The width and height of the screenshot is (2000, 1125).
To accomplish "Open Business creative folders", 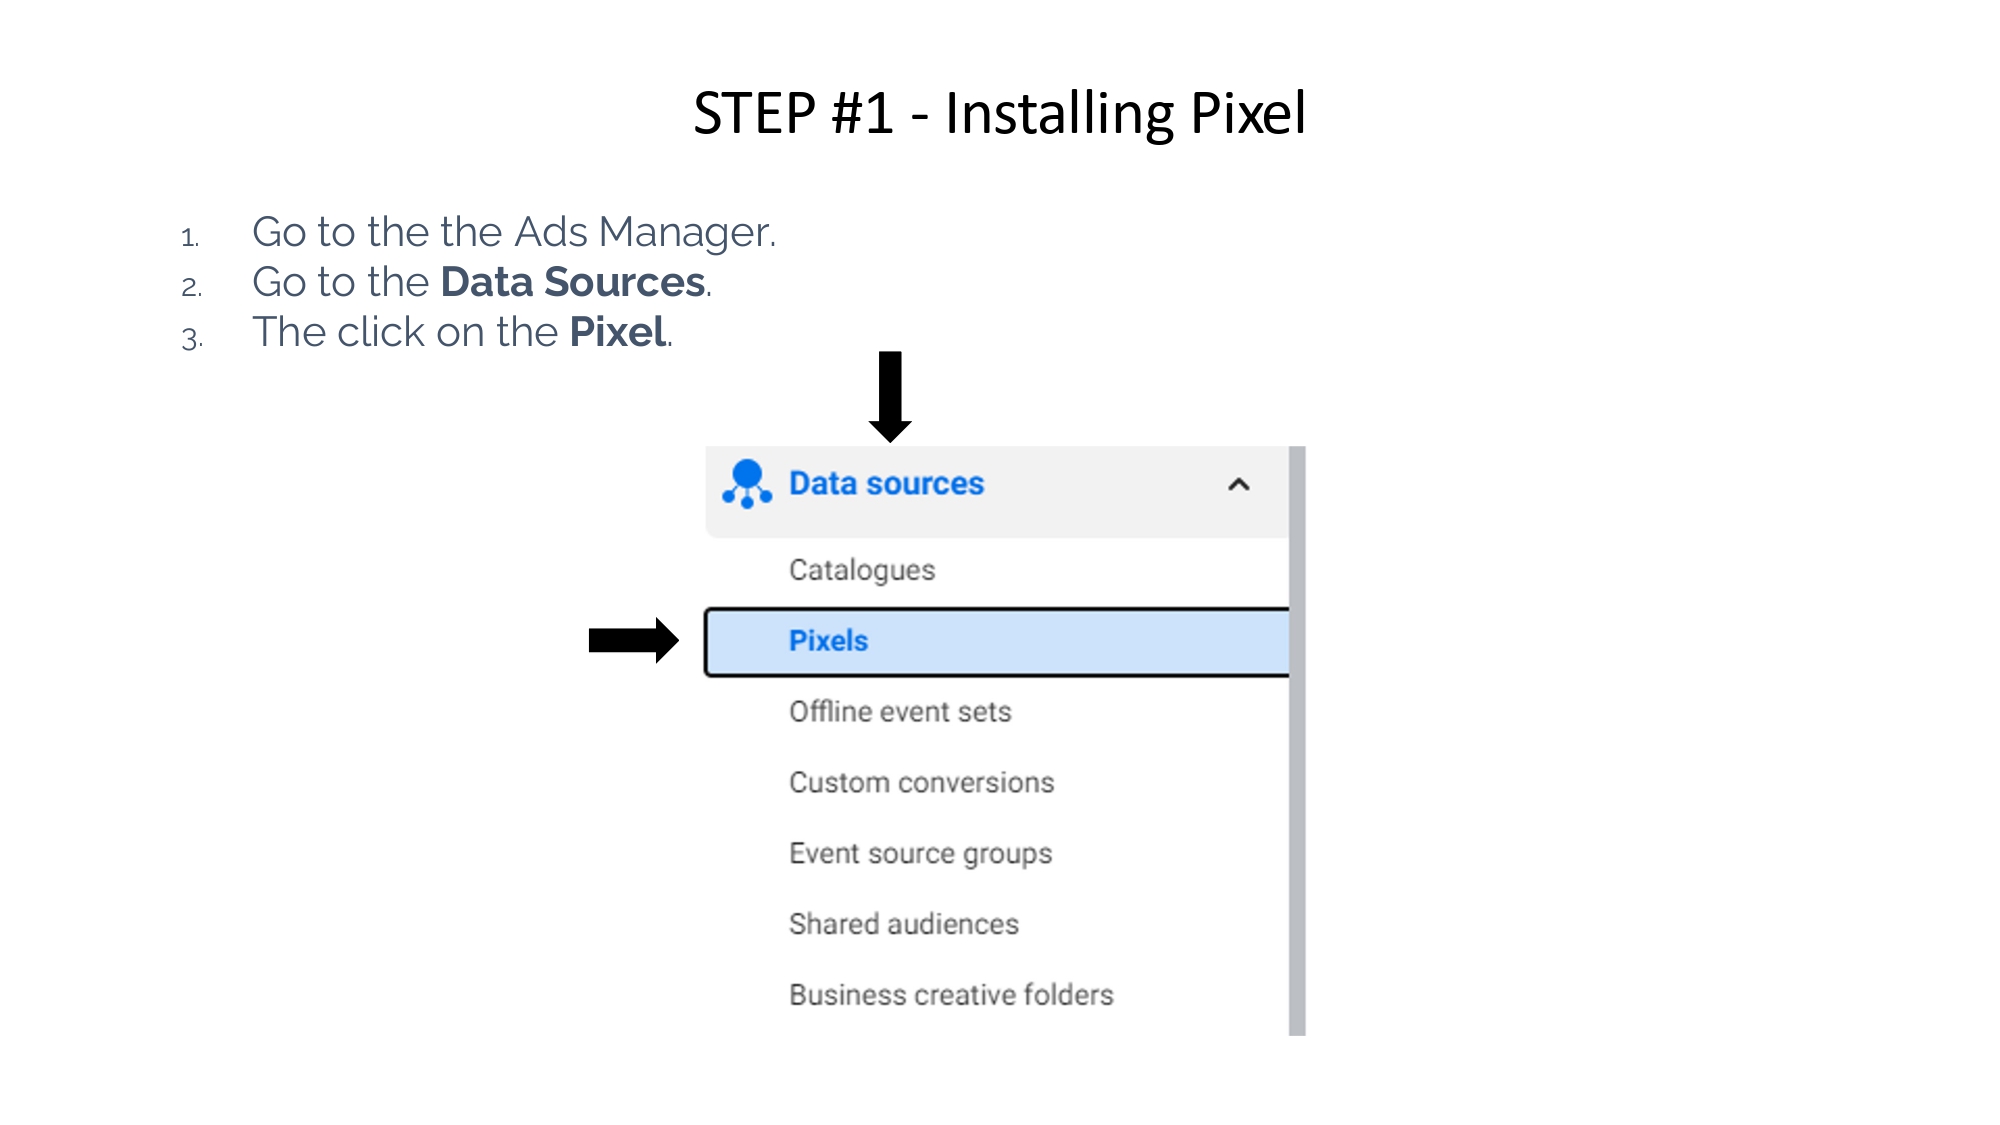I will tap(951, 995).
